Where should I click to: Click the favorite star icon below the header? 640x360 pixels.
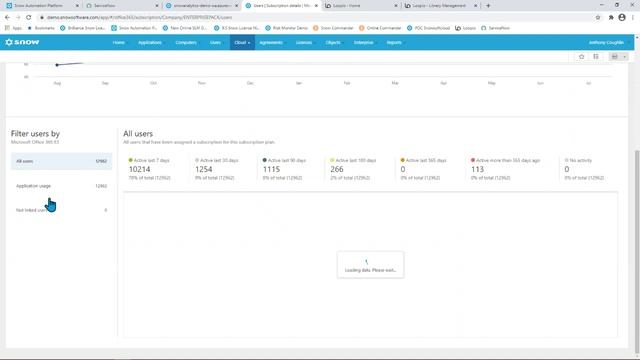point(582,57)
